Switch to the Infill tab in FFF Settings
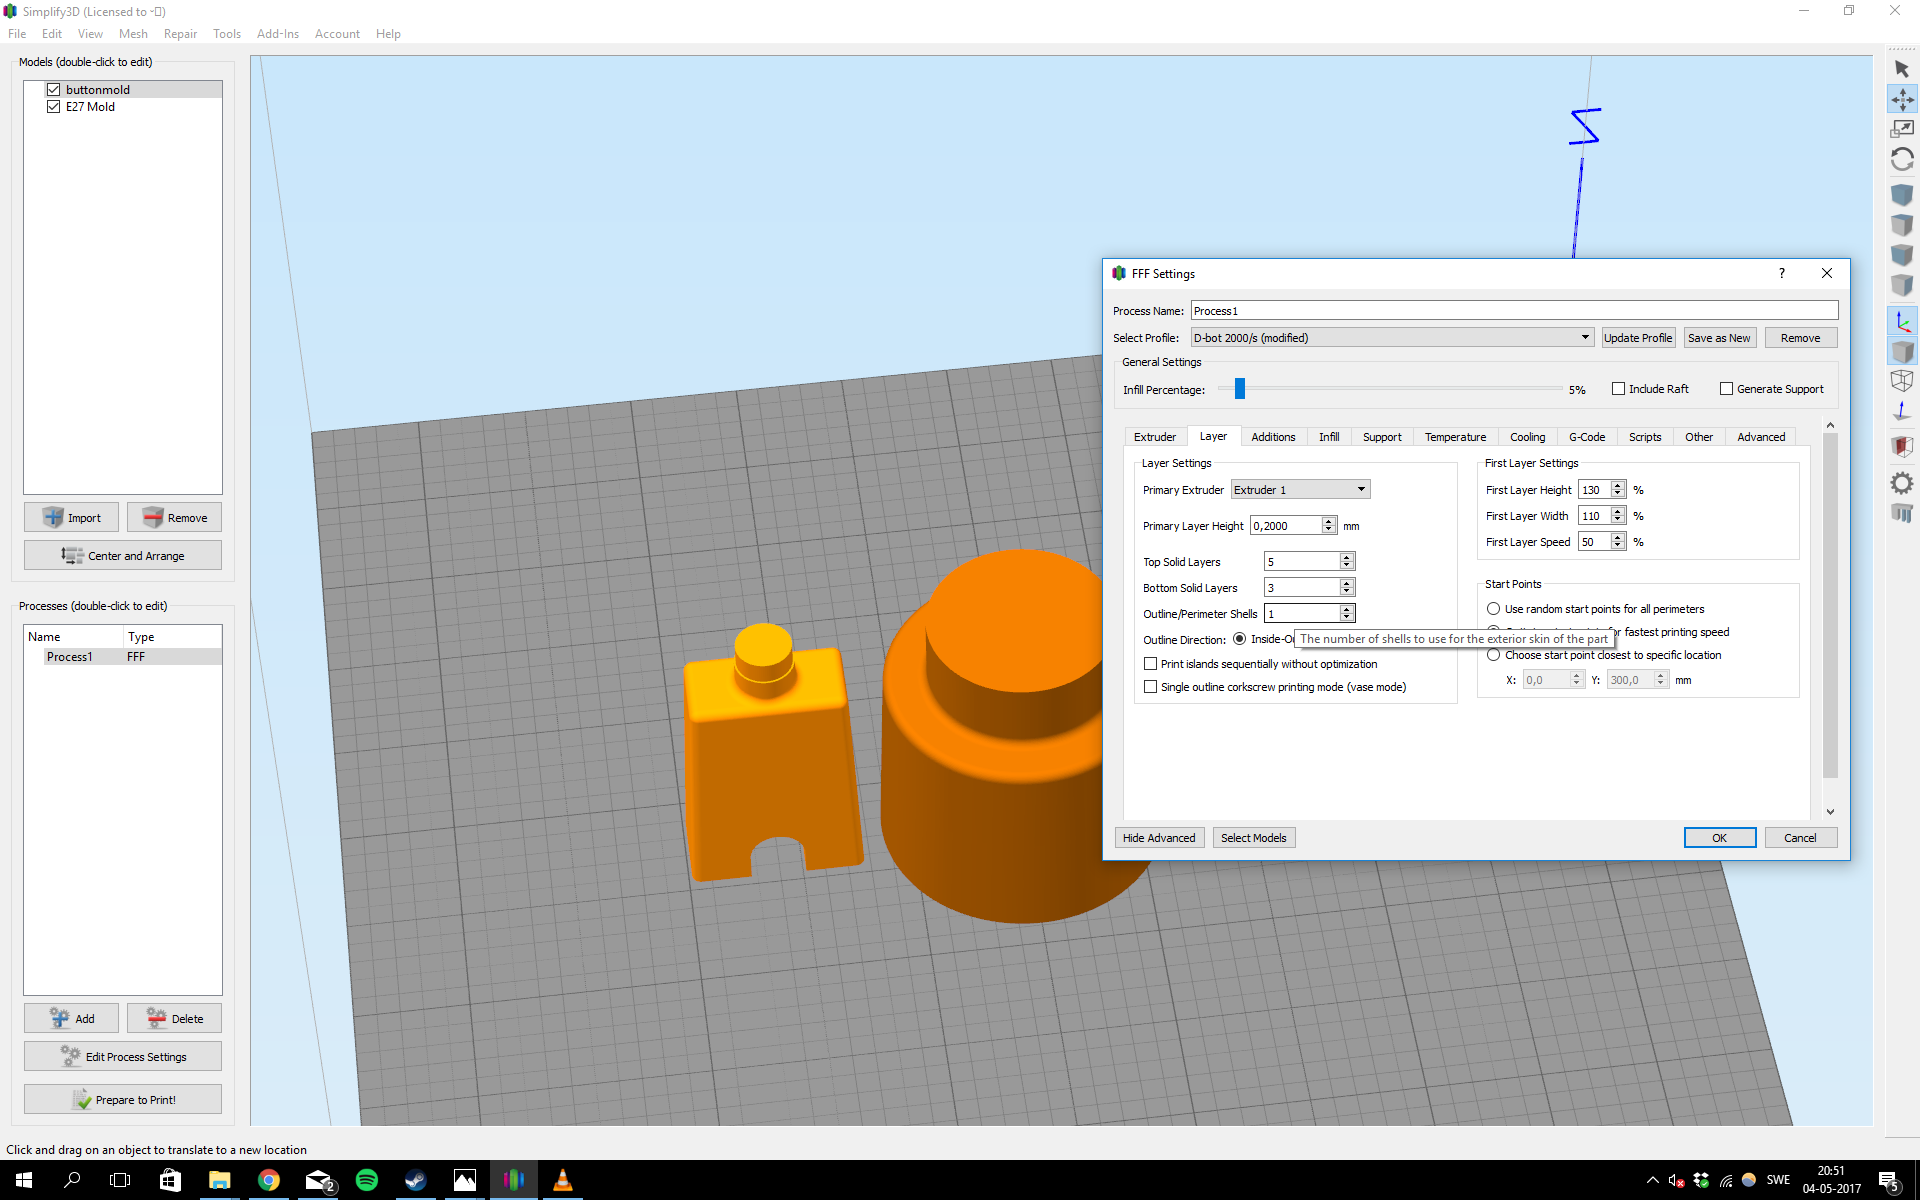This screenshot has width=1920, height=1200. pyautogui.click(x=1328, y=437)
